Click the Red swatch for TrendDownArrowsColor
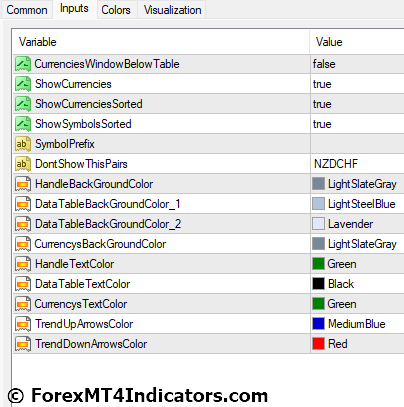Image resolution: width=404 pixels, height=407 pixels. point(318,344)
